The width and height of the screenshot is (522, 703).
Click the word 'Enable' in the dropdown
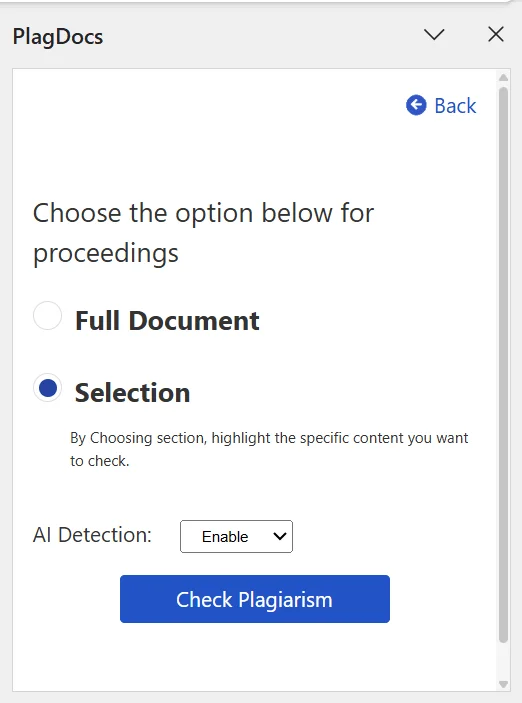[225, 537]
